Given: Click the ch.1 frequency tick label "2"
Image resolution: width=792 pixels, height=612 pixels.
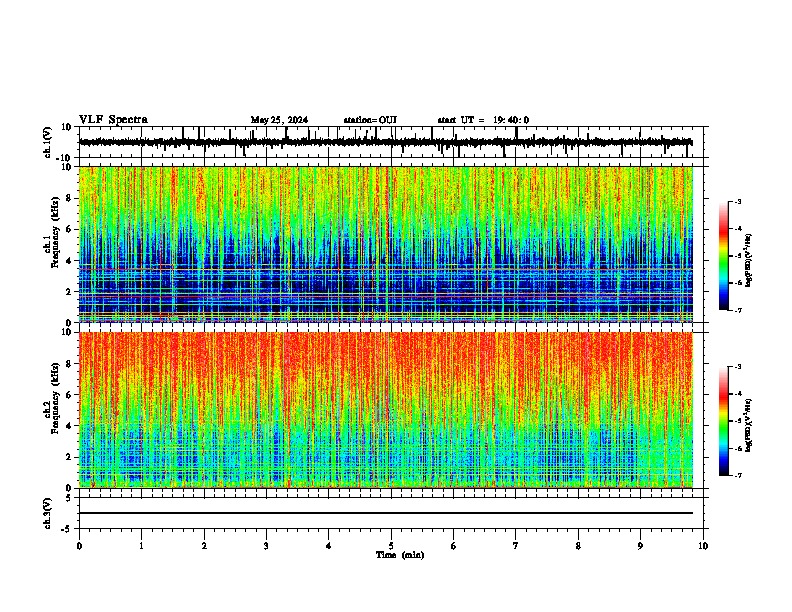Looking at the screenshot, I should [69, 292].
